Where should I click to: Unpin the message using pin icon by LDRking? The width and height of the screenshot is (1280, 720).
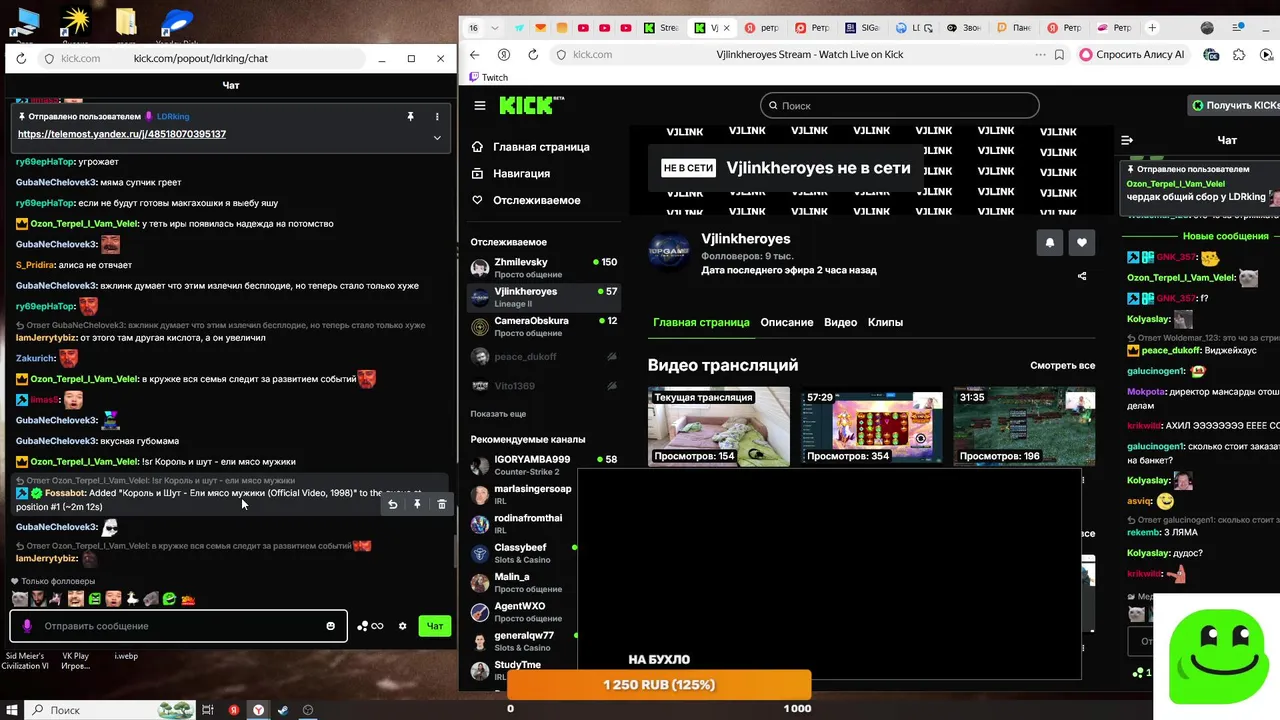click(x=410, y=117)
